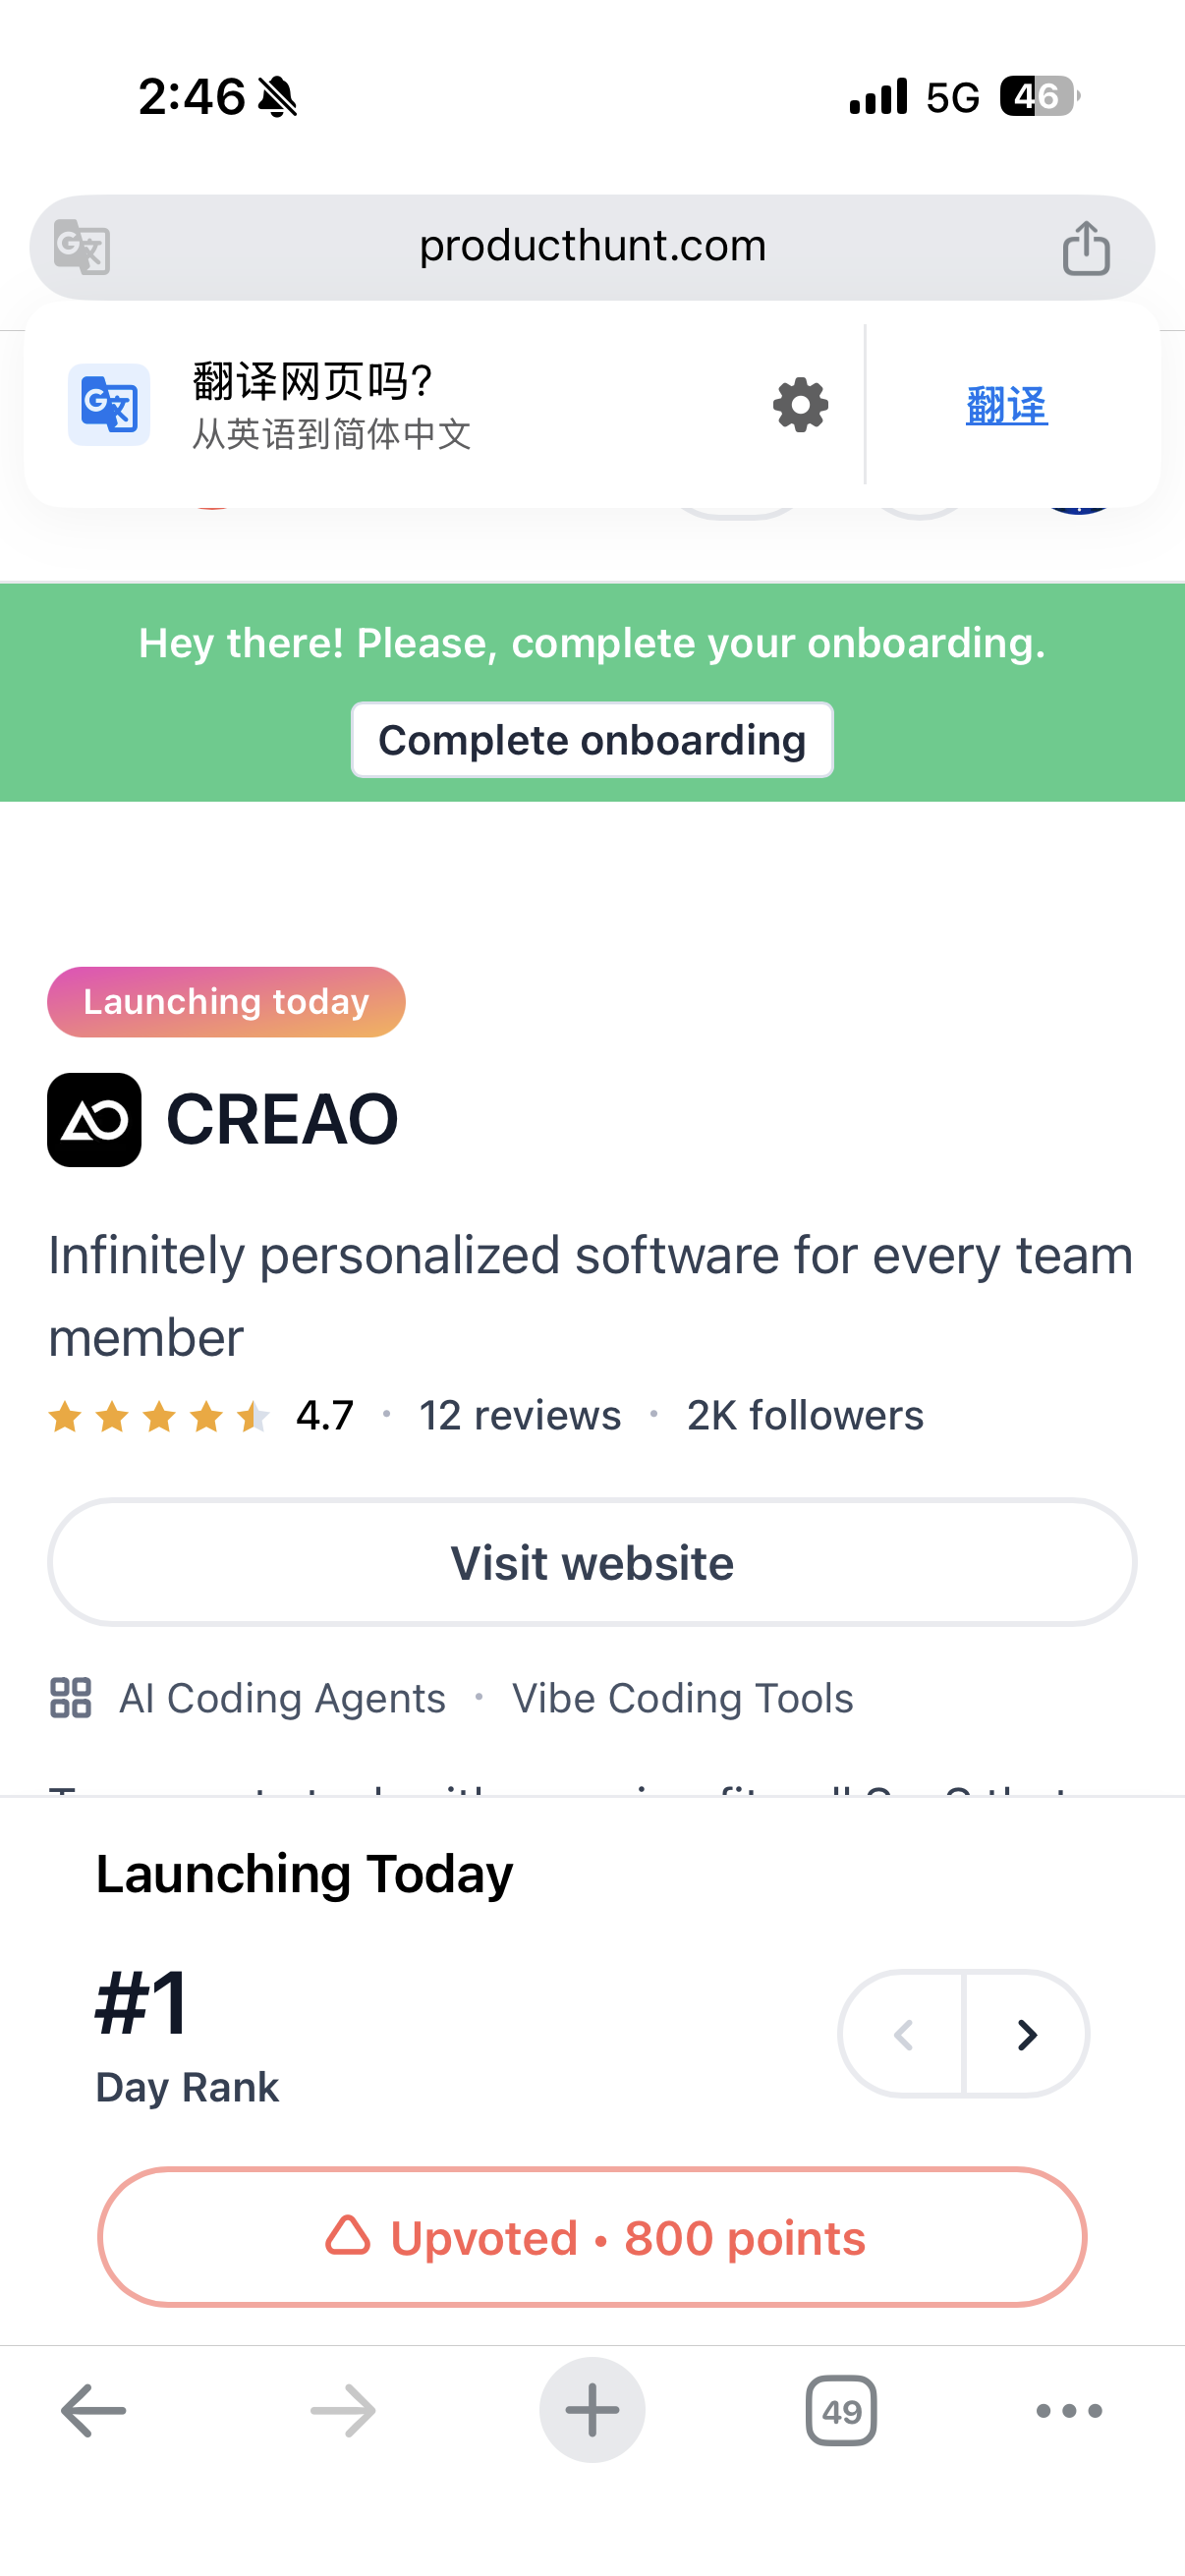Open a new tab with plus button
Screen dimensions: 1185x2576
(592, 2410)
